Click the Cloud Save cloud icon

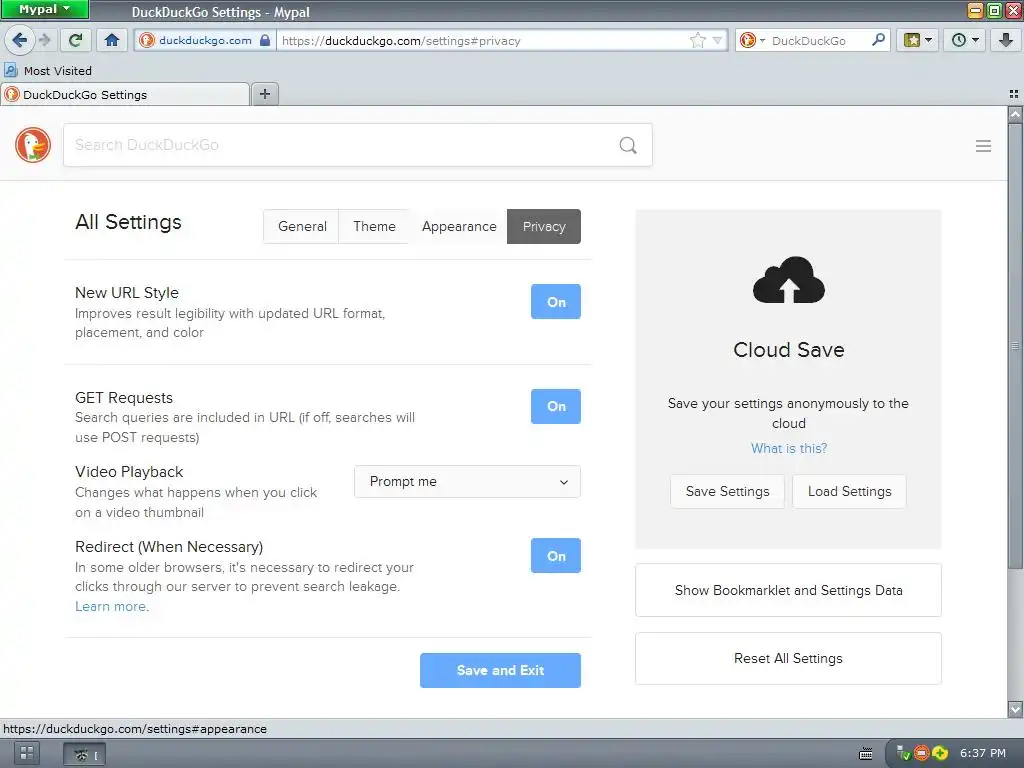point(788,280)
